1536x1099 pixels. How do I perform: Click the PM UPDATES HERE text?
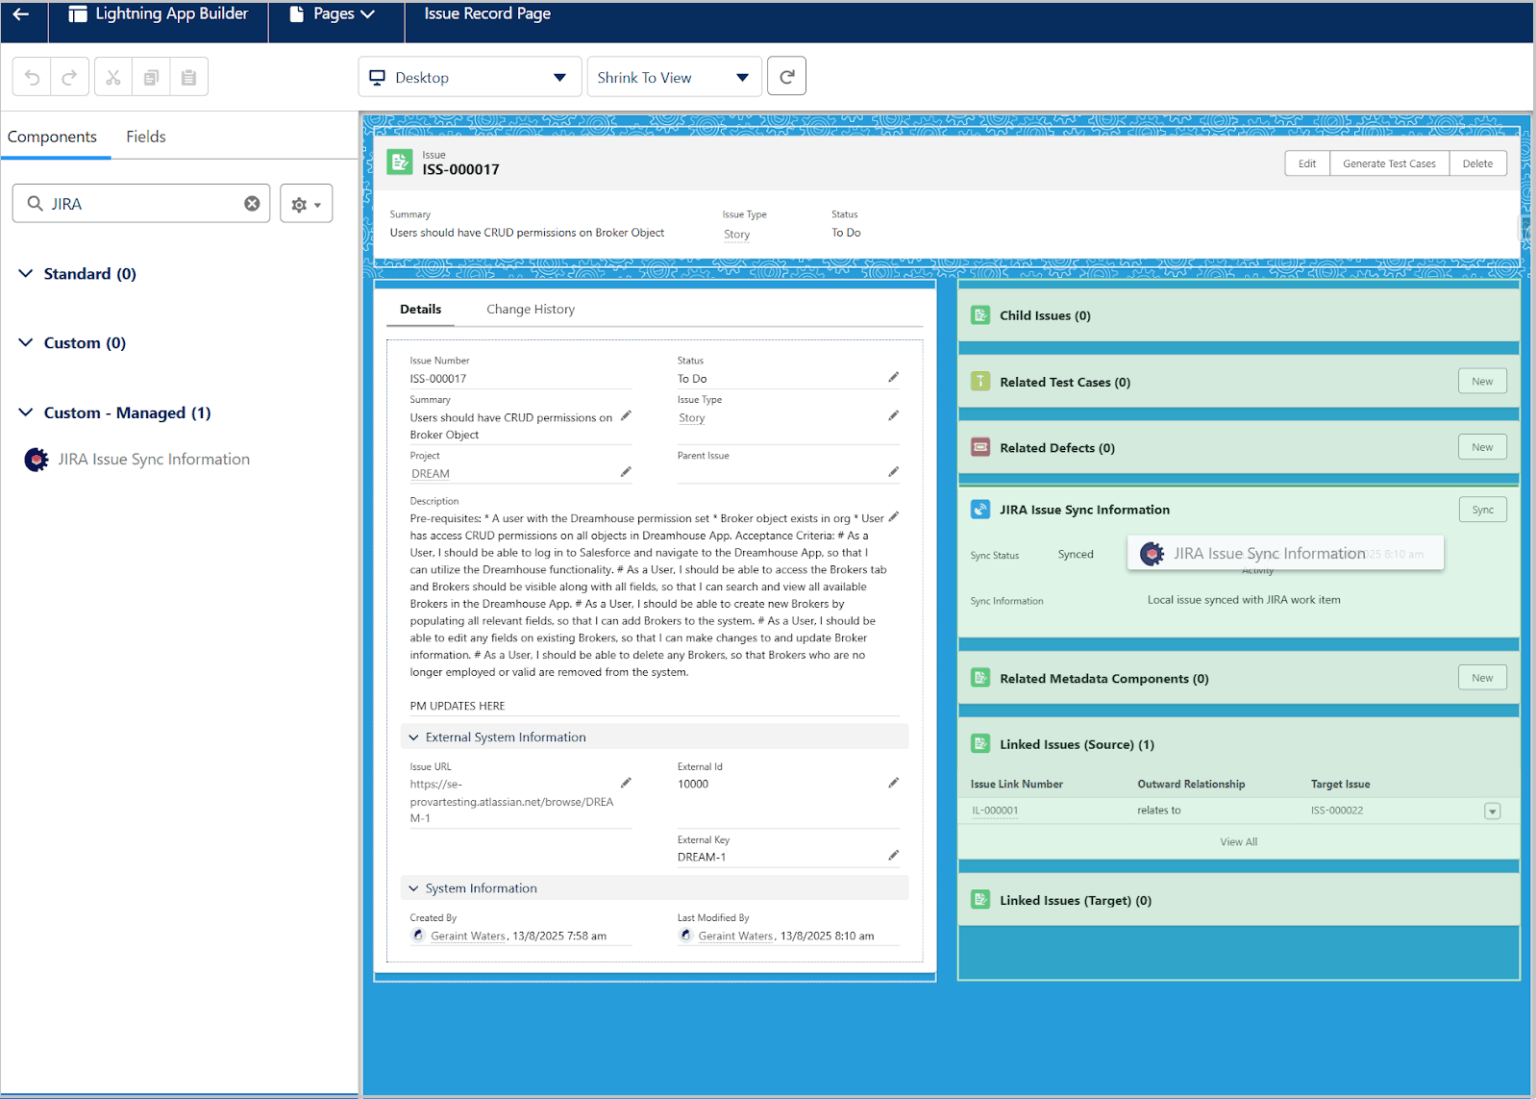pyautogui.click(x=457, y=706)
